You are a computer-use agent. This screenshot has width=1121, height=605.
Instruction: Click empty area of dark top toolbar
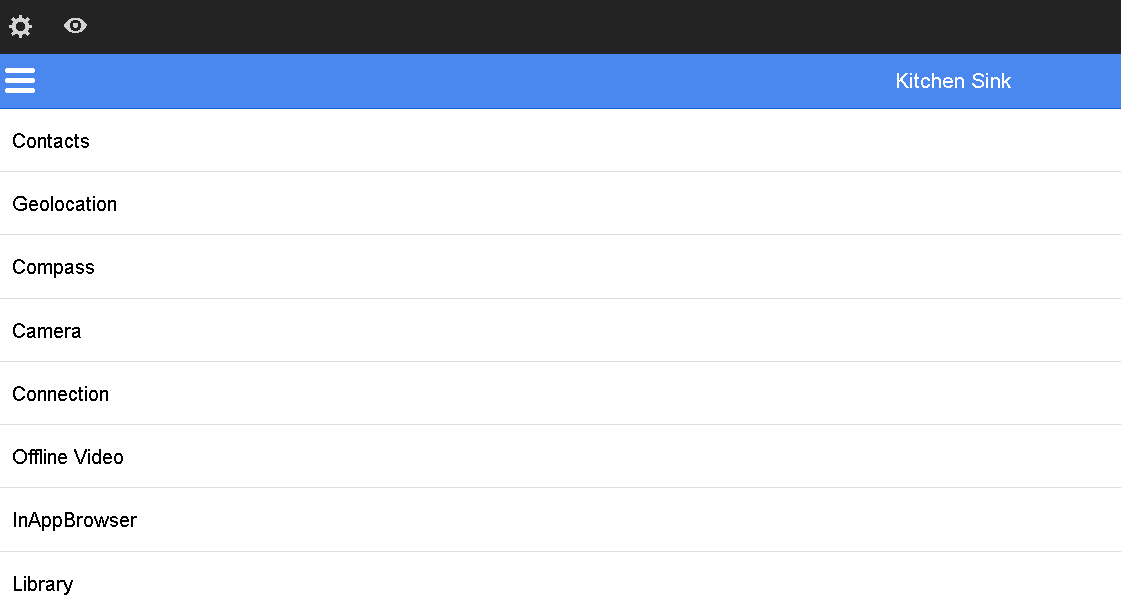(x=600, y=27)
